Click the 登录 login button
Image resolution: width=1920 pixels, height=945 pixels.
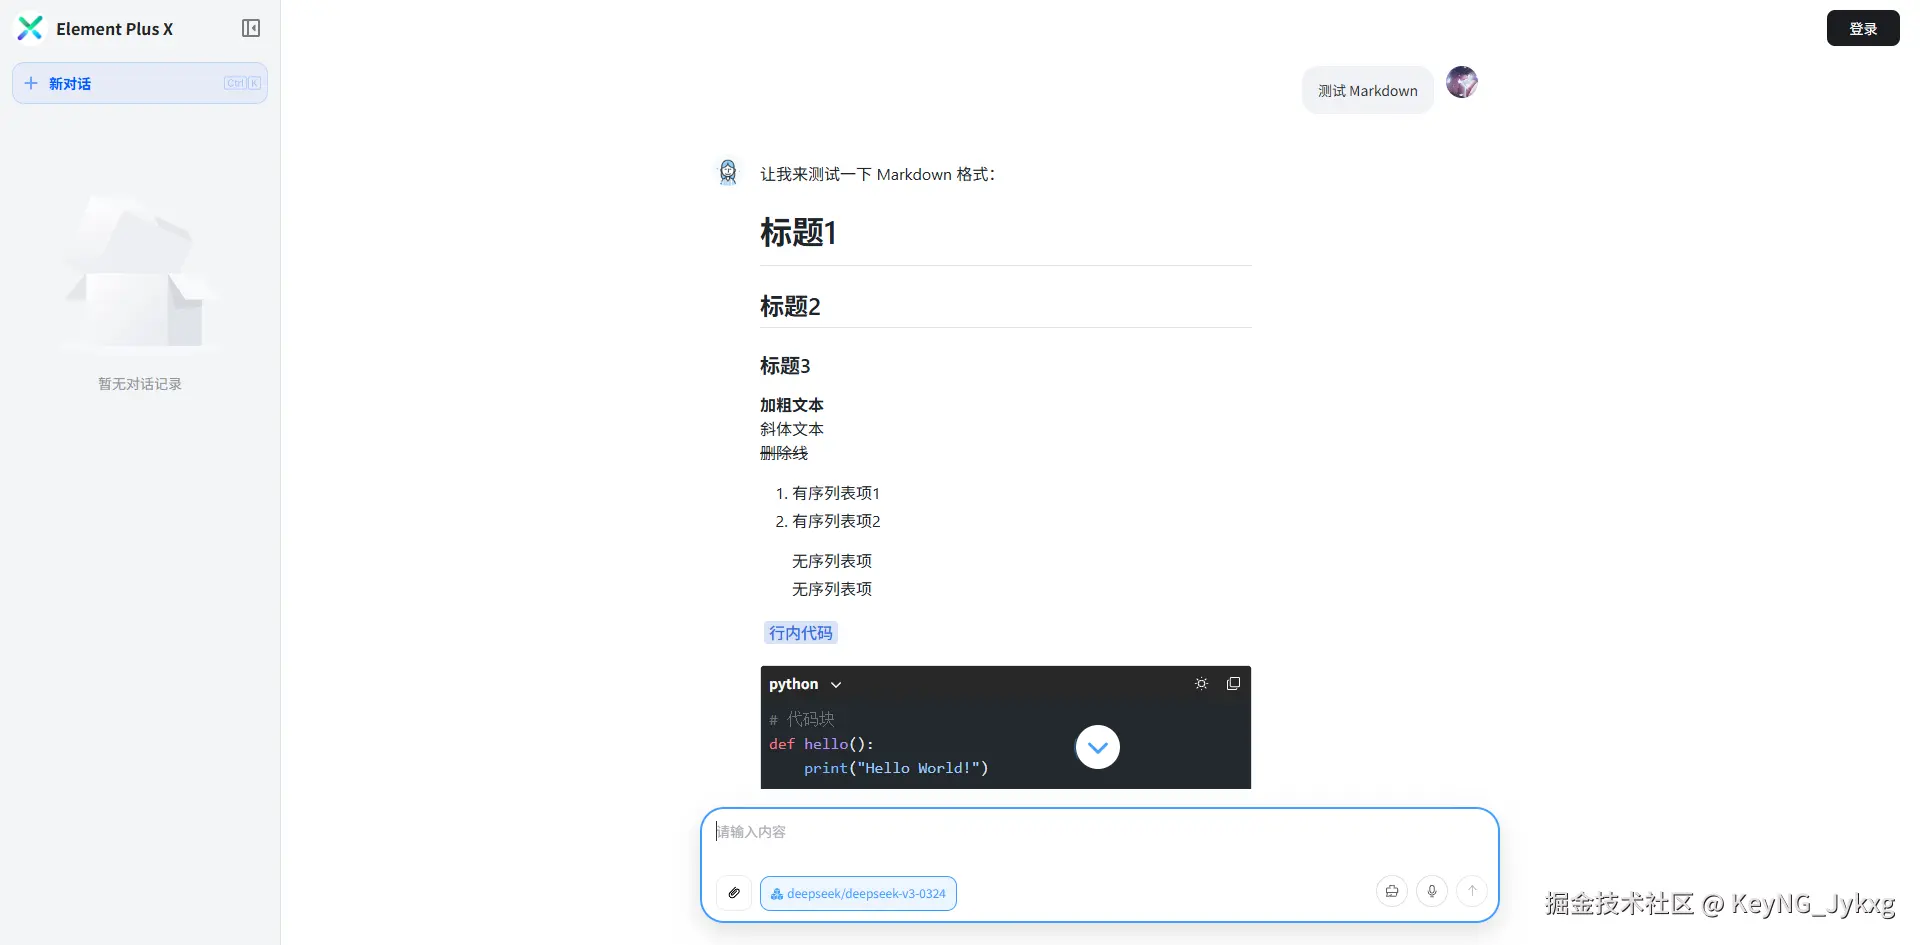pyautogui.click(x=1862, y=28)
